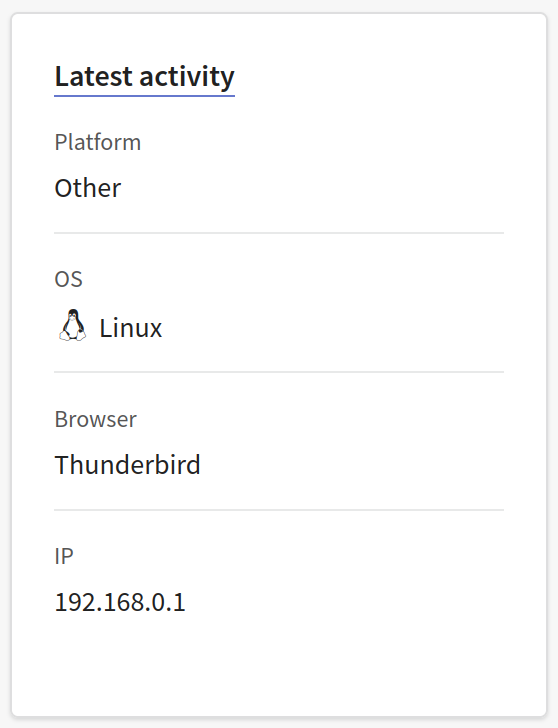The image size is (558, 728).
Task: Open the Latest activity heading link
Action: tap(144, 77)
